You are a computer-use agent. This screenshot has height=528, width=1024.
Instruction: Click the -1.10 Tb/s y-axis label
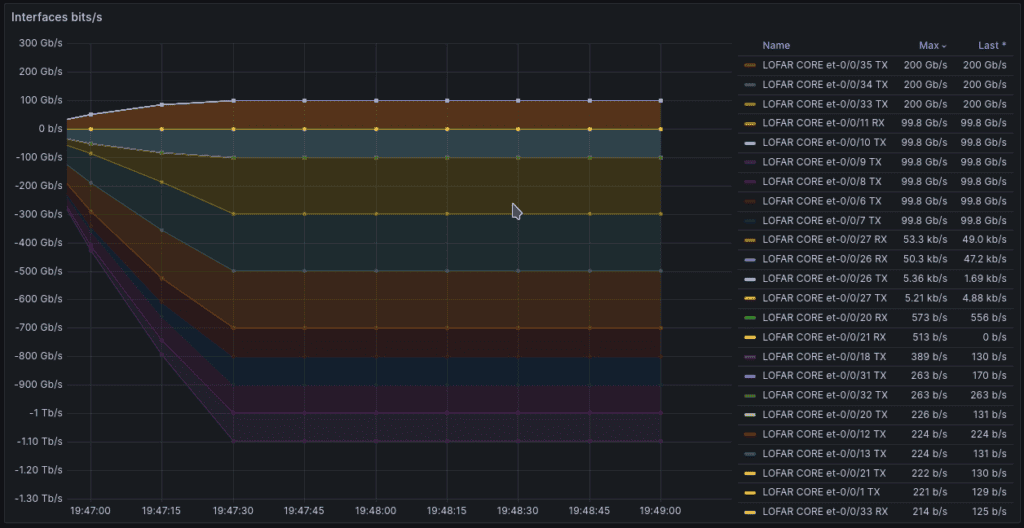point(38,442)
